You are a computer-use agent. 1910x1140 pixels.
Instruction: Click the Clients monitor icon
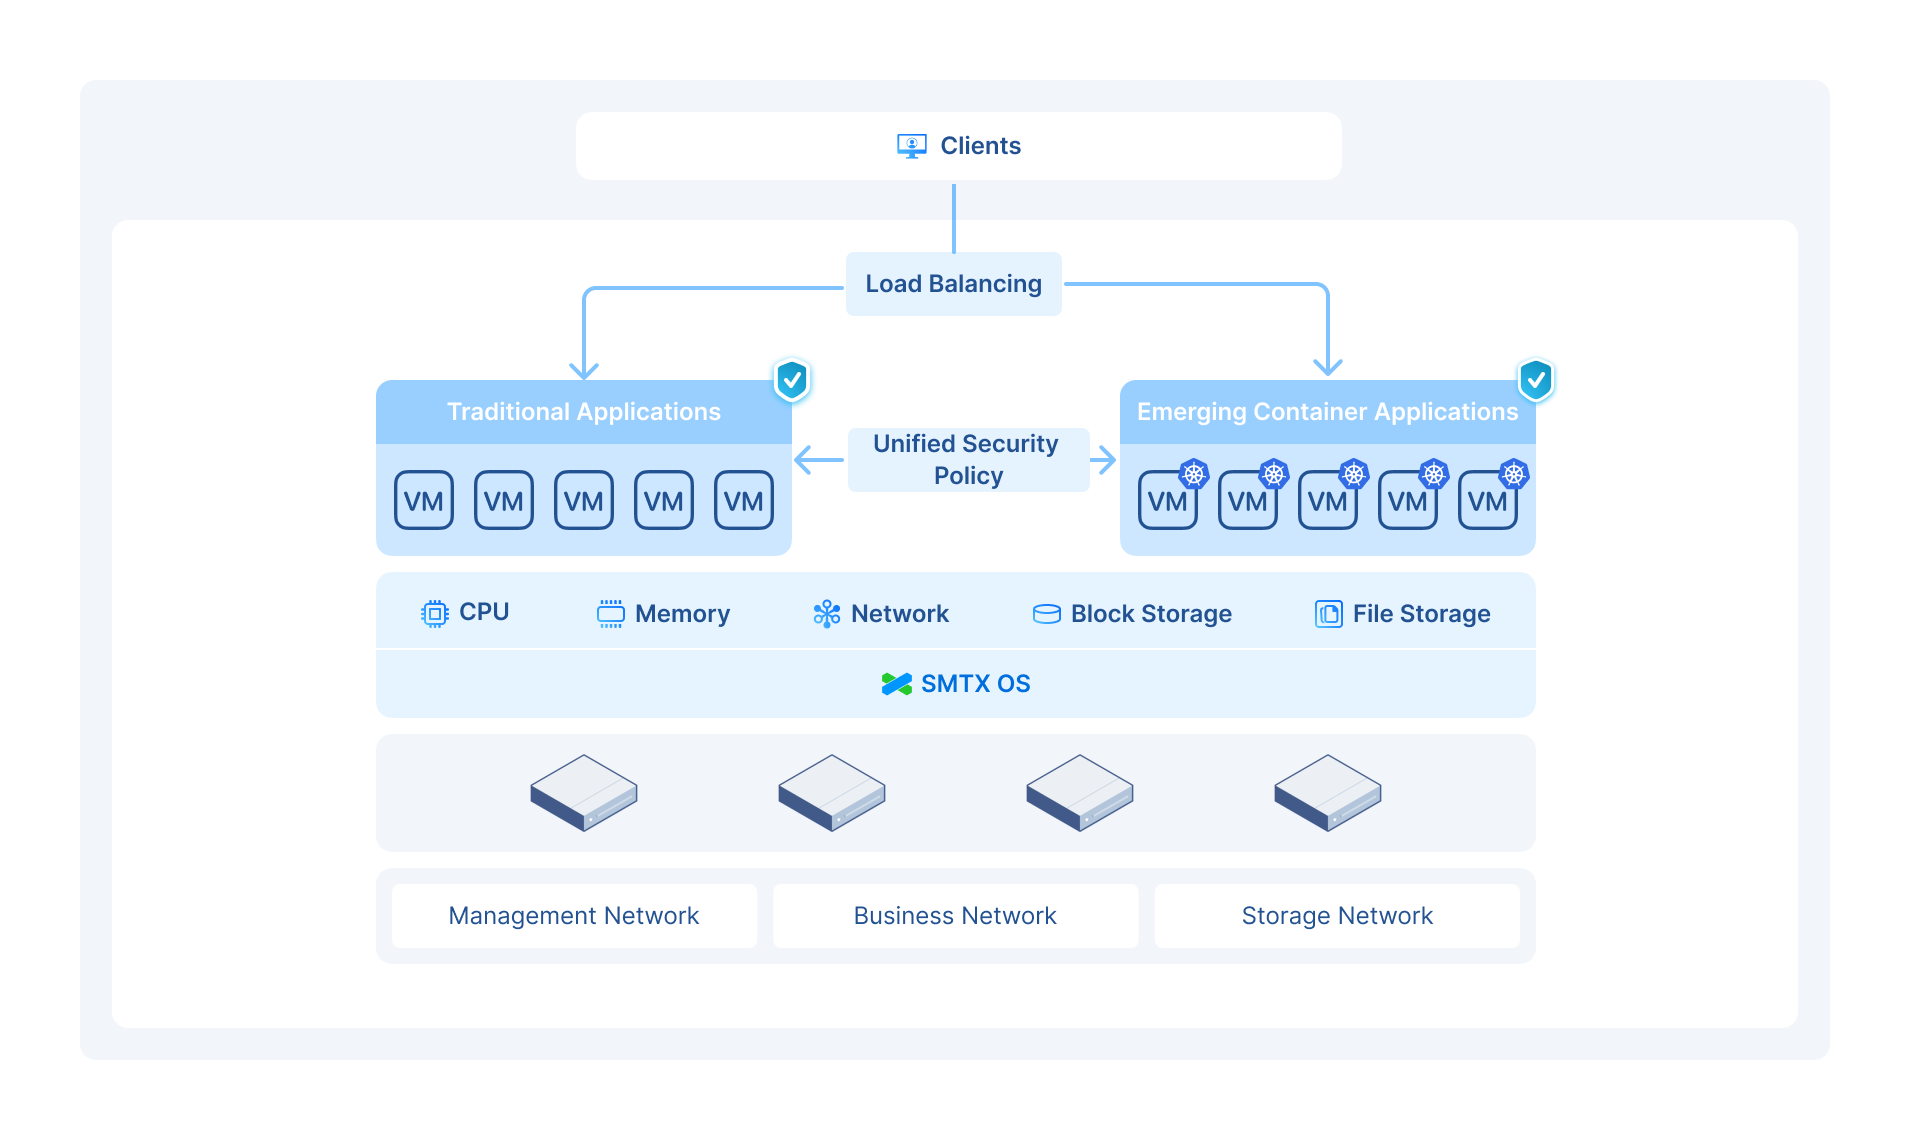pos(911,146)
